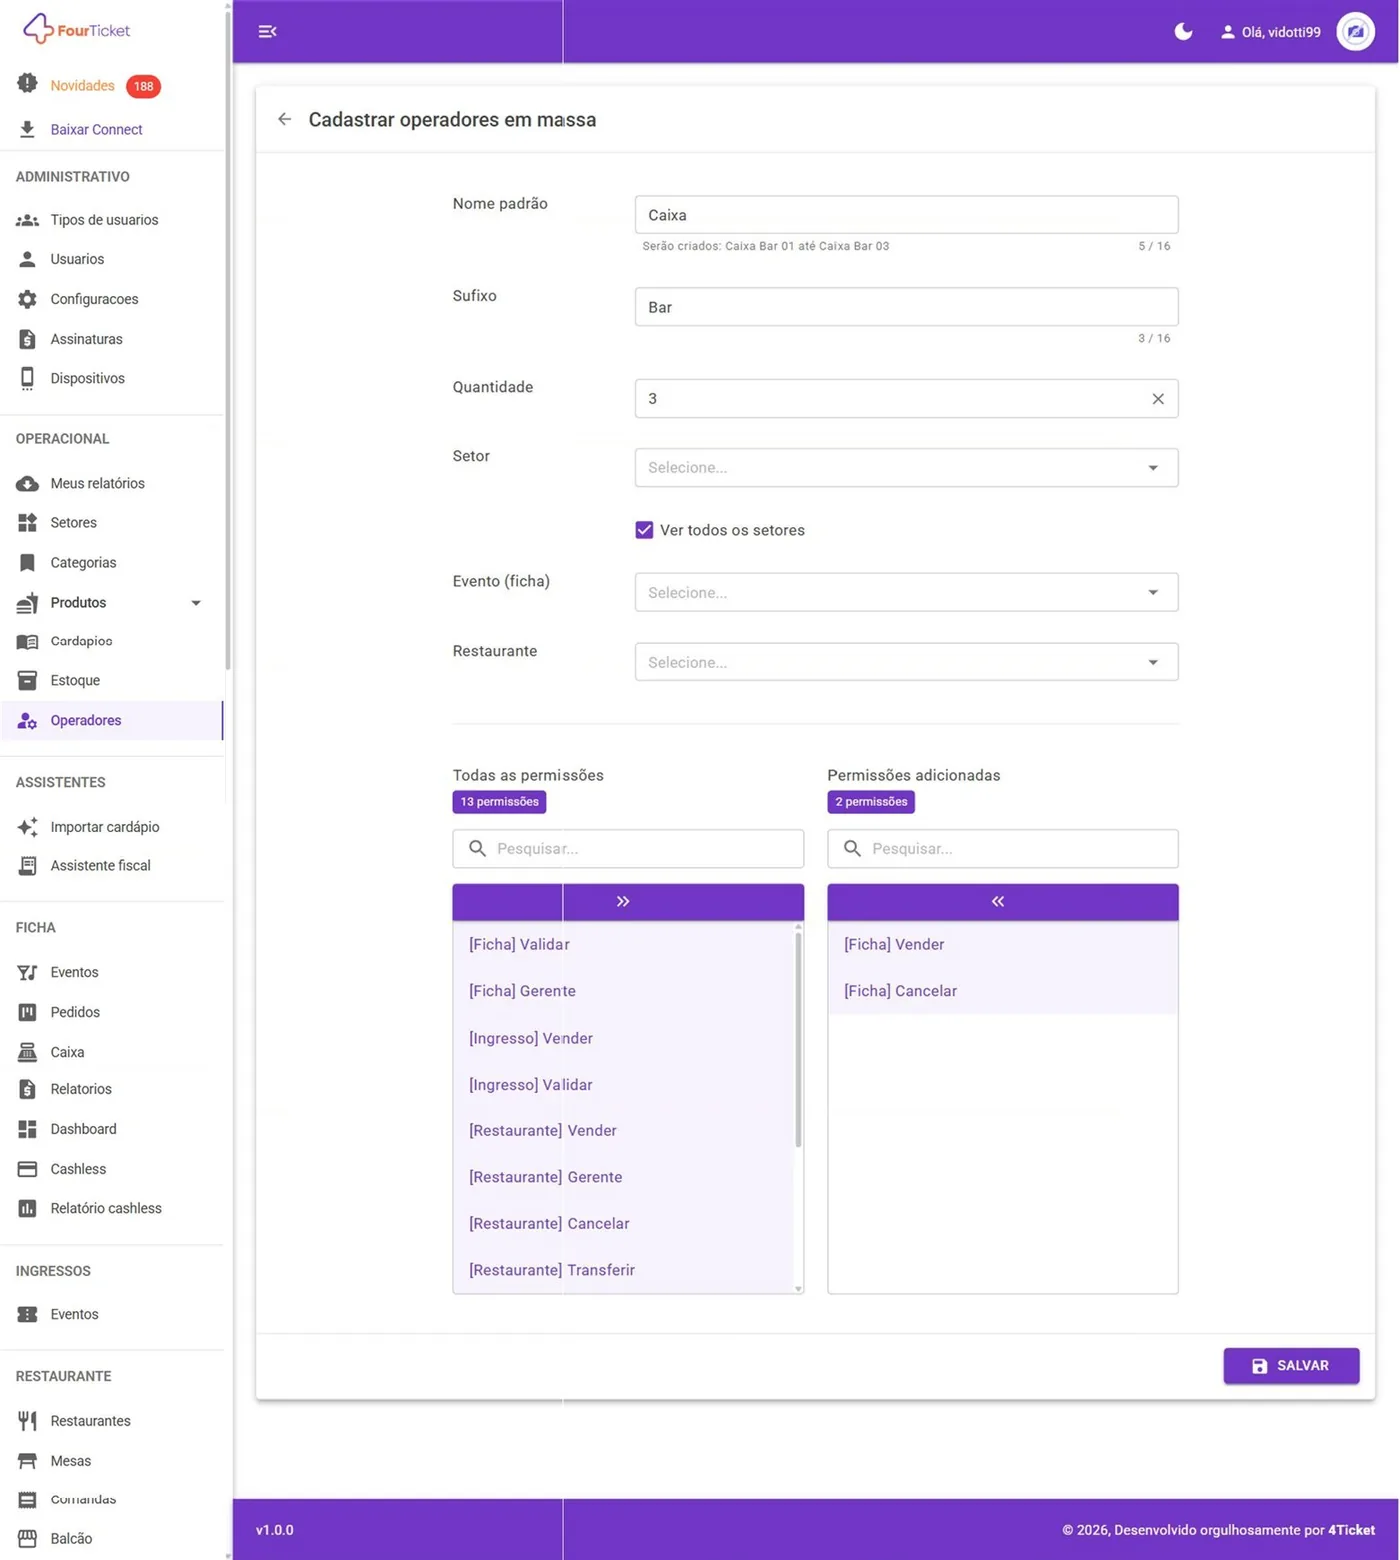This screenshot has width=1400, height=1560.
Task: Clear the Quantidade field with the X
Action: 1158,399
